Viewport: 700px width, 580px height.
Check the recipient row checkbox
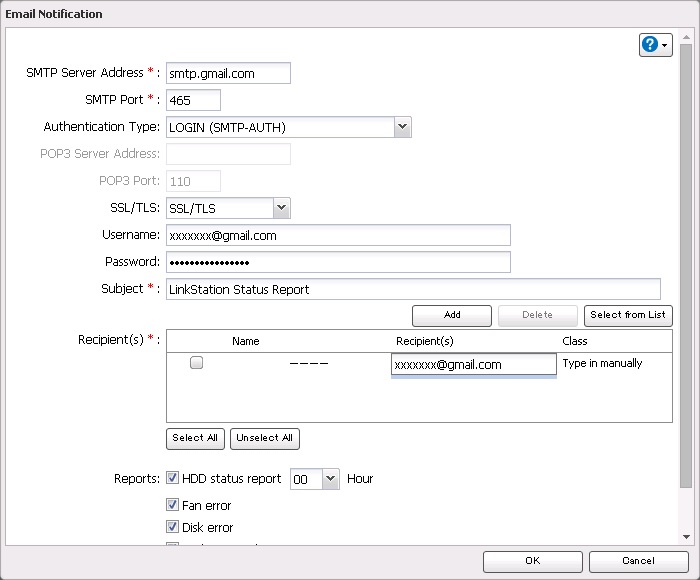coord(197,364)
